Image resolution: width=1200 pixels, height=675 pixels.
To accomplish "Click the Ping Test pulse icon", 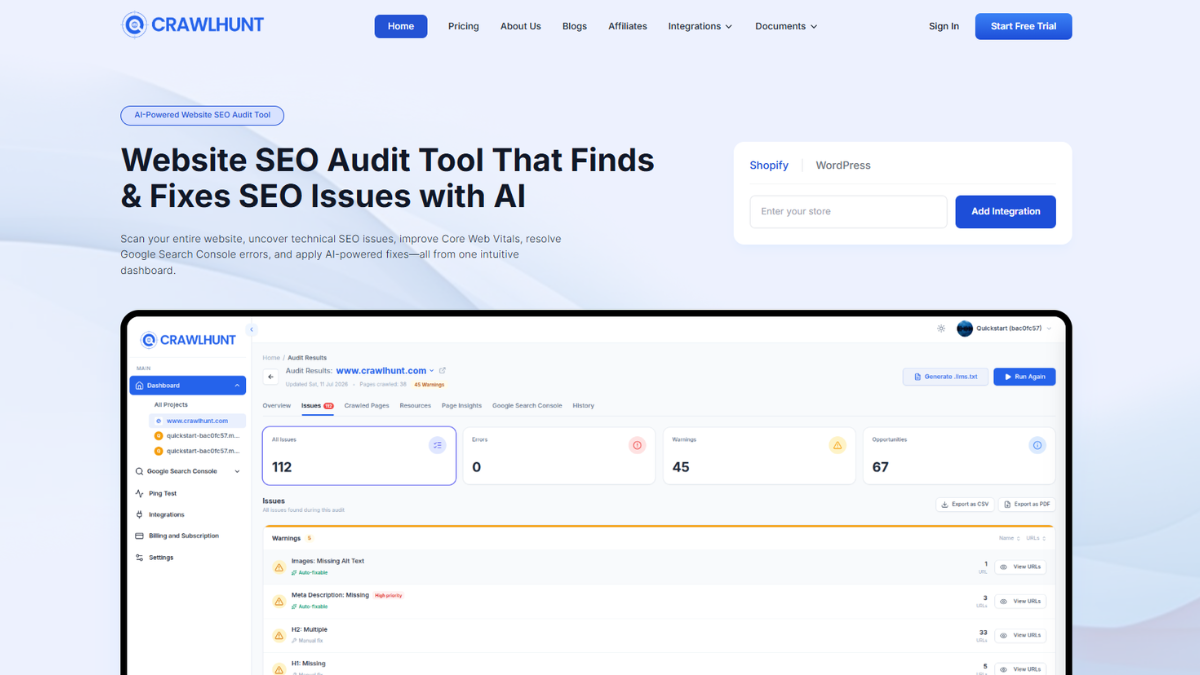I will click(x=139, y=493).
